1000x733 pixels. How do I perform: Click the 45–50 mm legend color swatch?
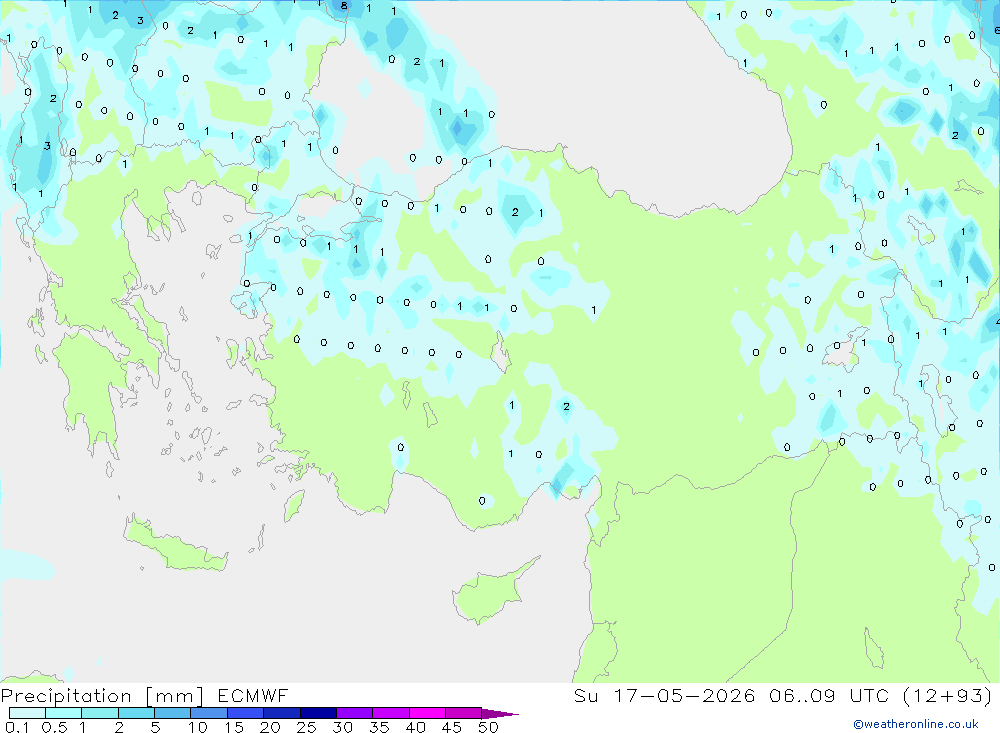[x=463, y=713]
